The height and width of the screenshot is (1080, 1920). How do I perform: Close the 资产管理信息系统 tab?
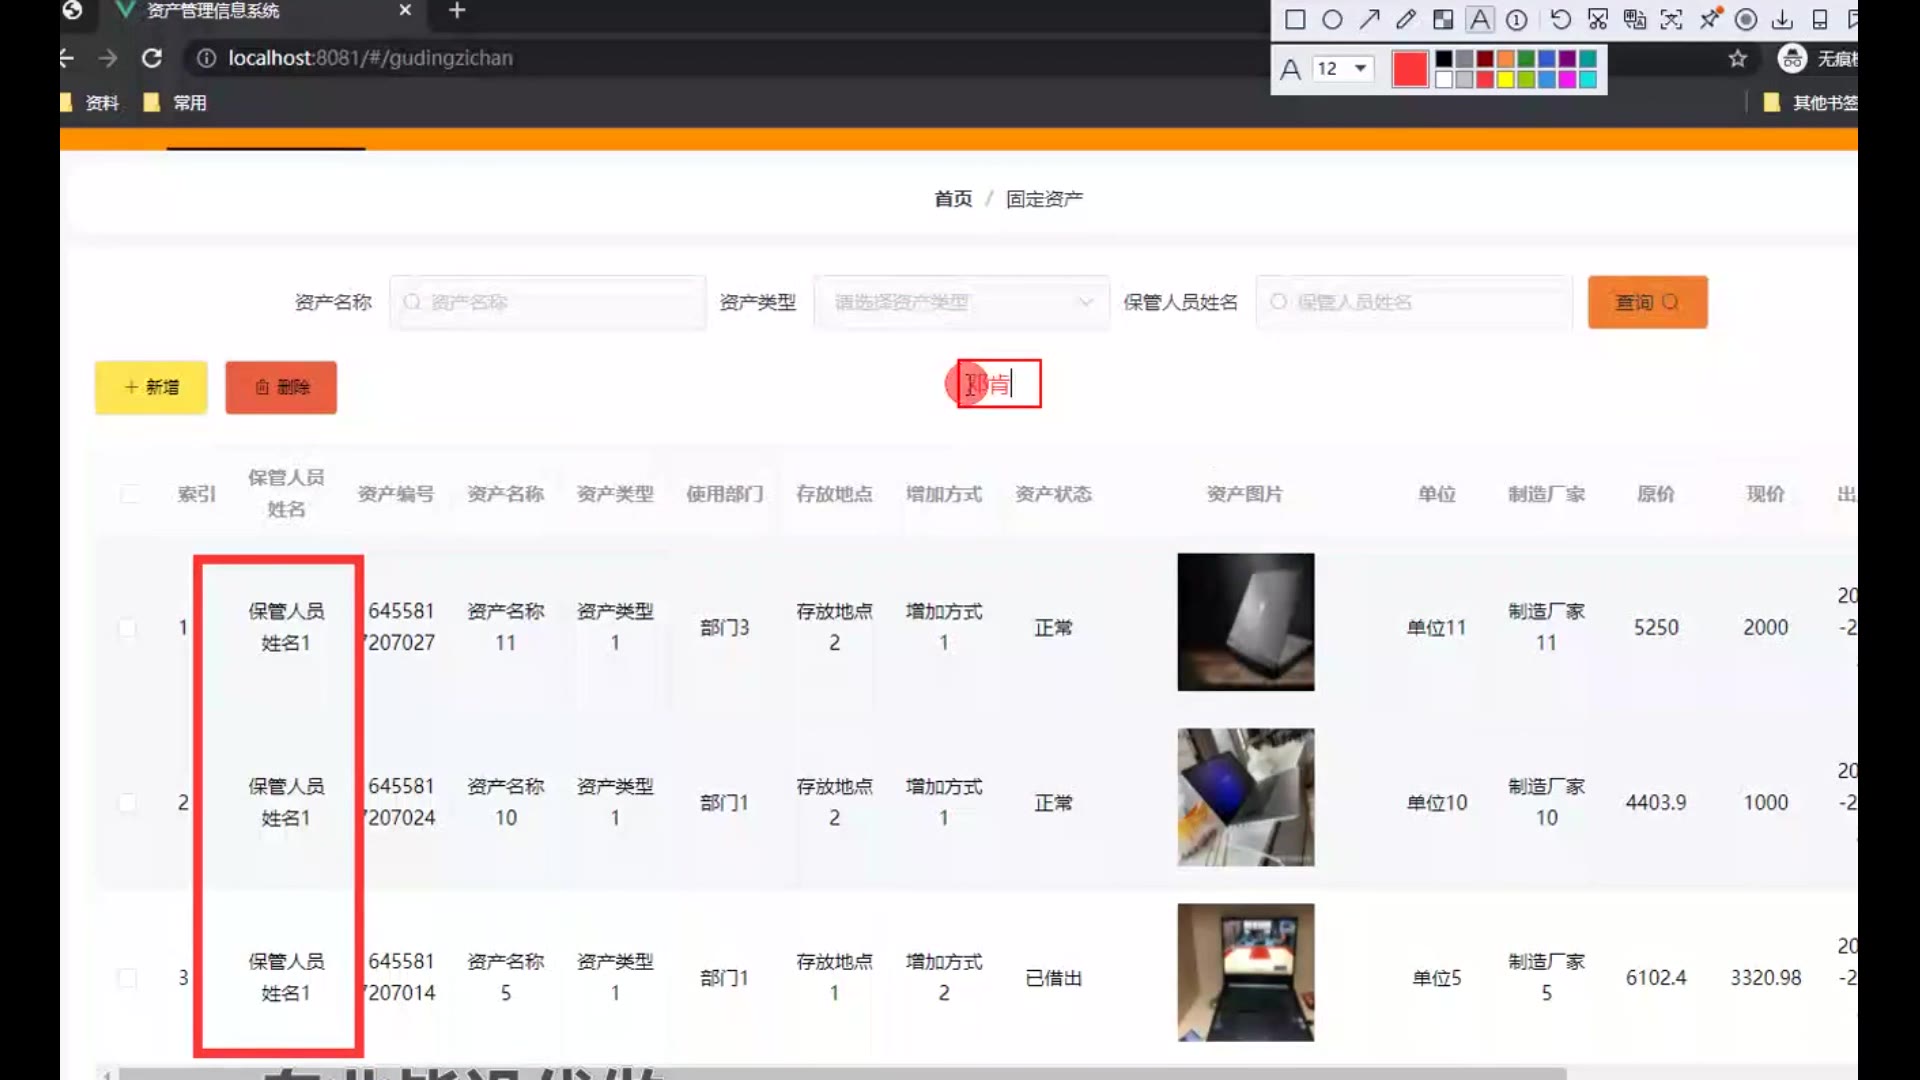coord(405,10)
